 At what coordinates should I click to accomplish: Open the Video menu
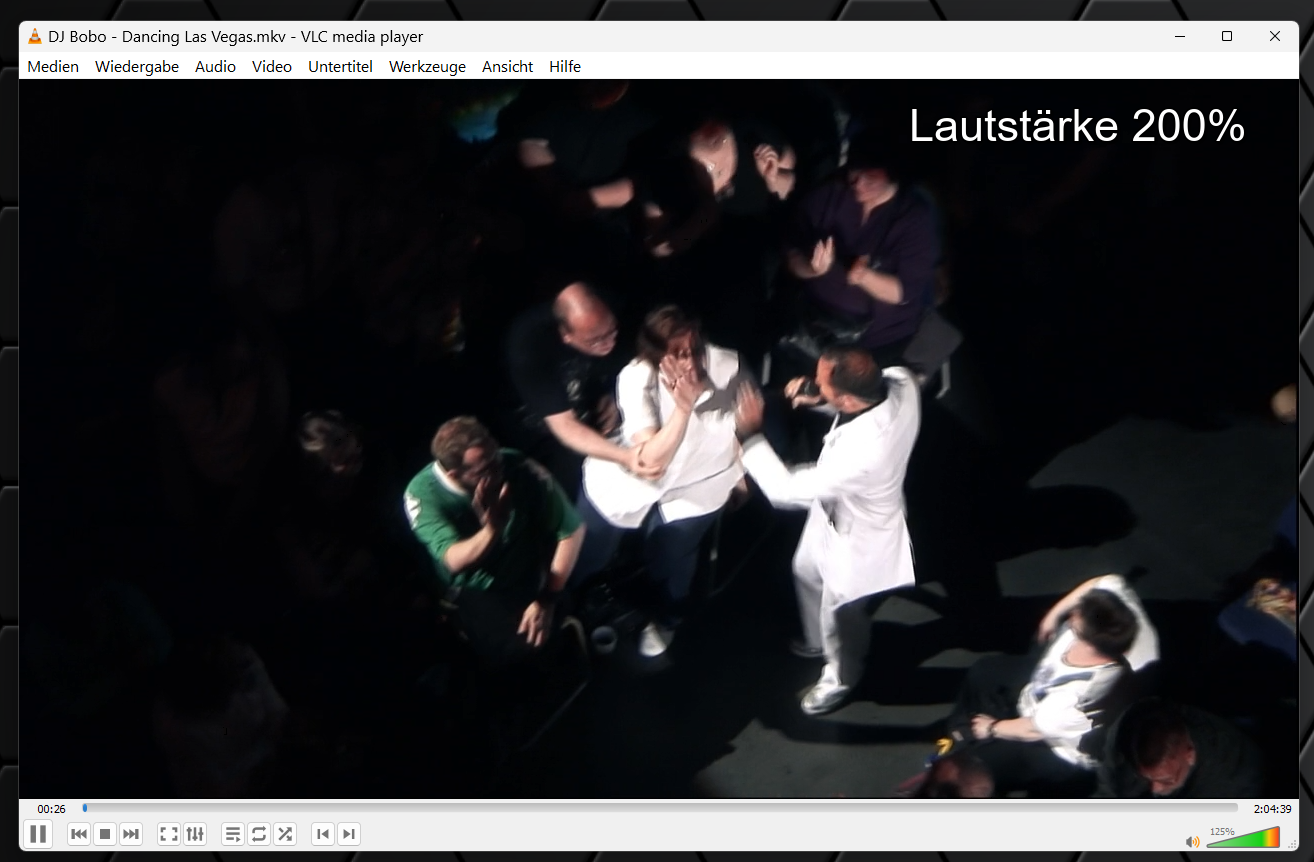click(272, 67)
